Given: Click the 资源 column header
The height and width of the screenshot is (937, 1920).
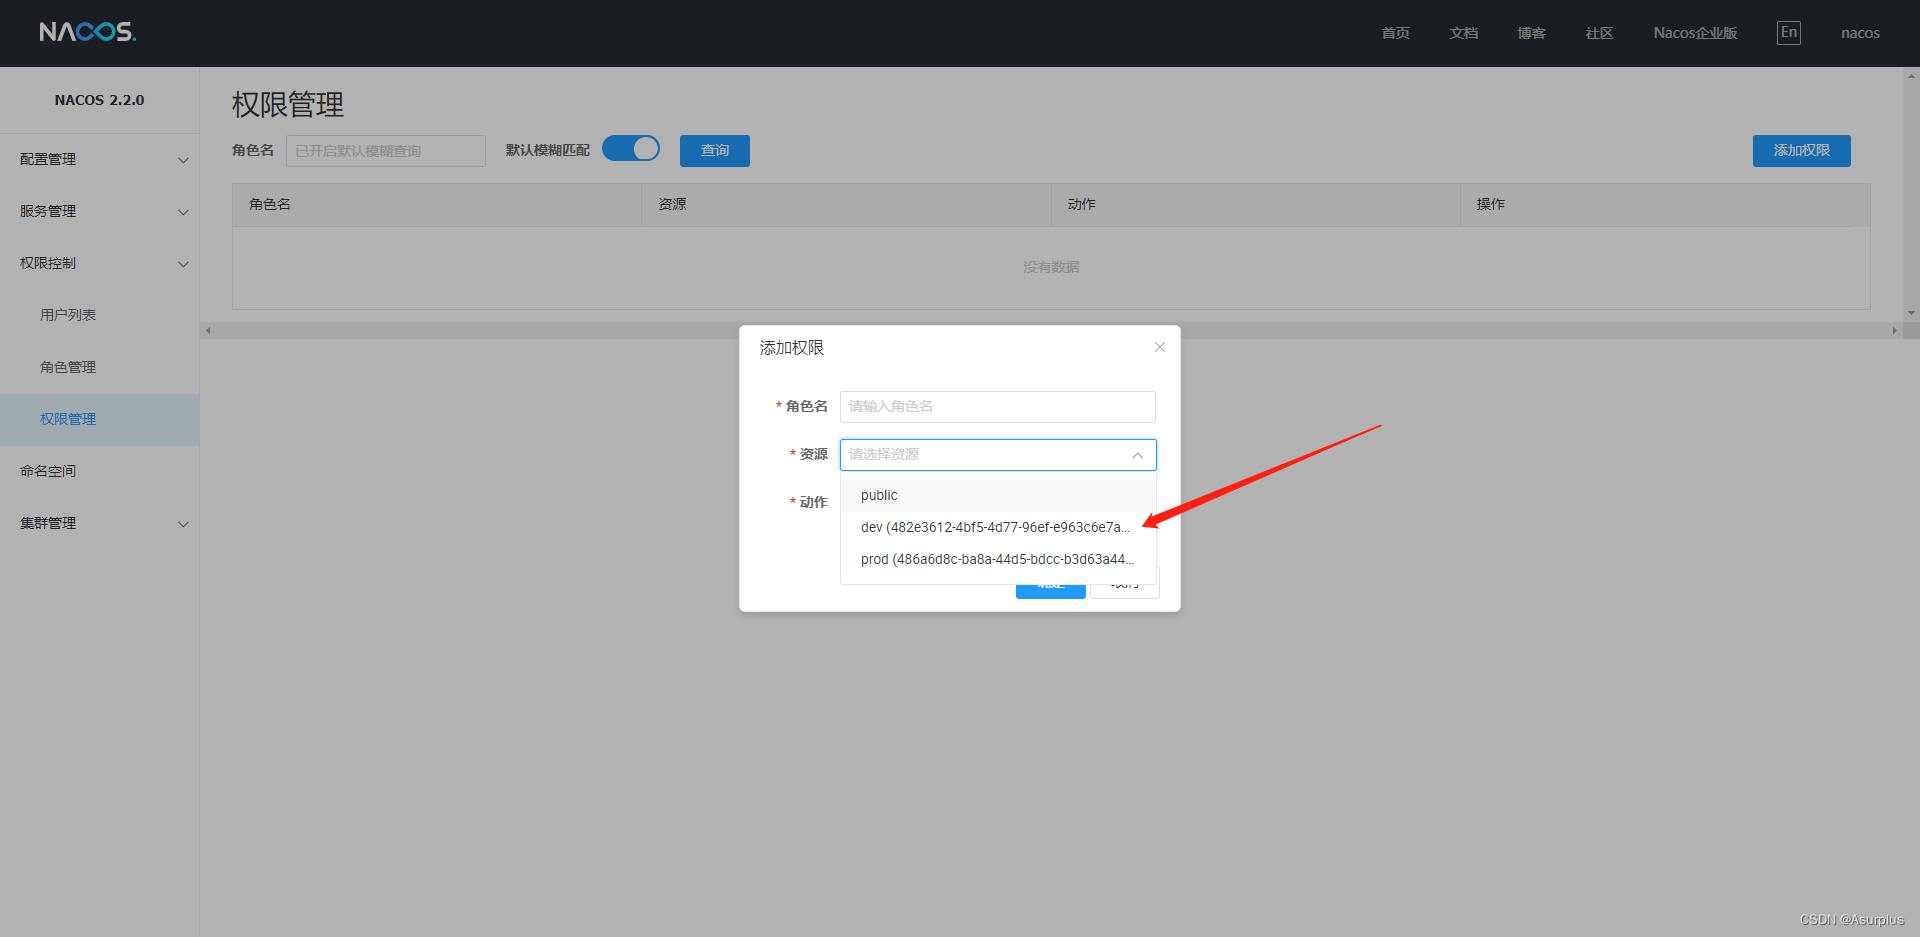Looking at the screenshot, I should [x=846, y=205].
